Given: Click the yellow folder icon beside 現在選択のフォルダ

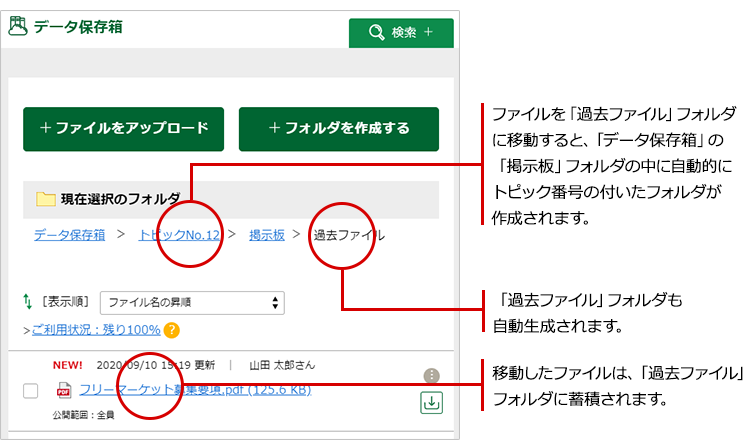Looking at the screenshot, I should (45, 199).
